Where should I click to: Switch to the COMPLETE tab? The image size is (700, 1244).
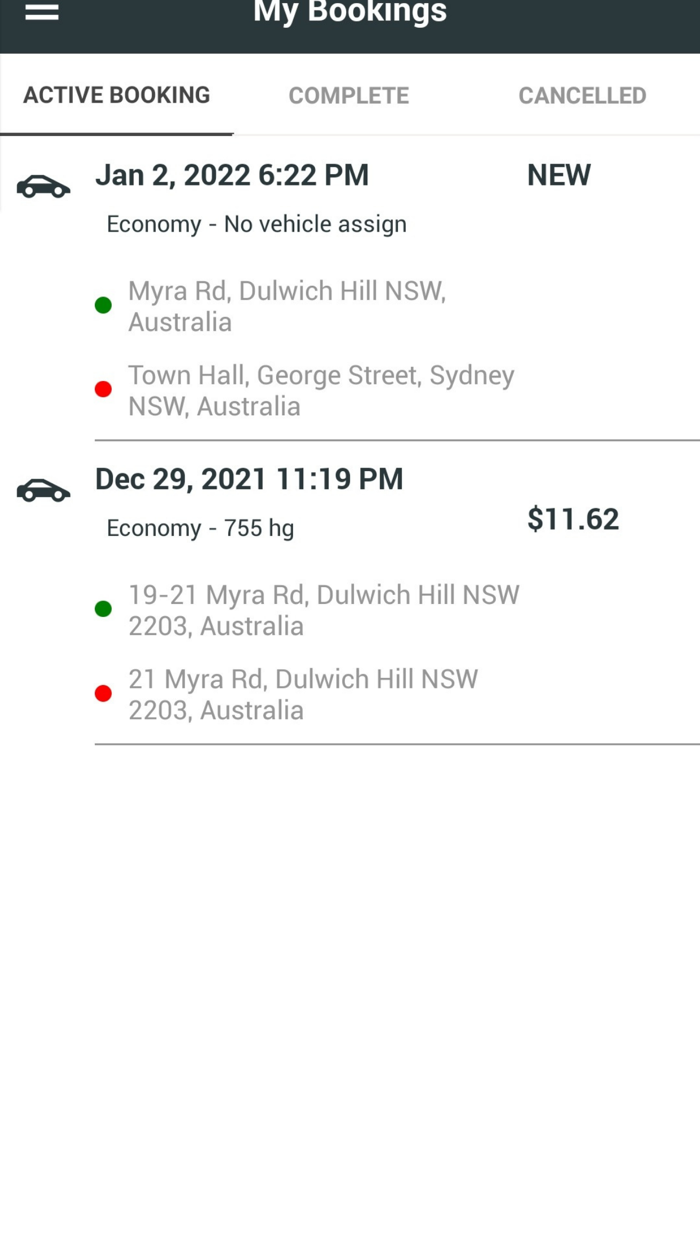click(349, 95)
